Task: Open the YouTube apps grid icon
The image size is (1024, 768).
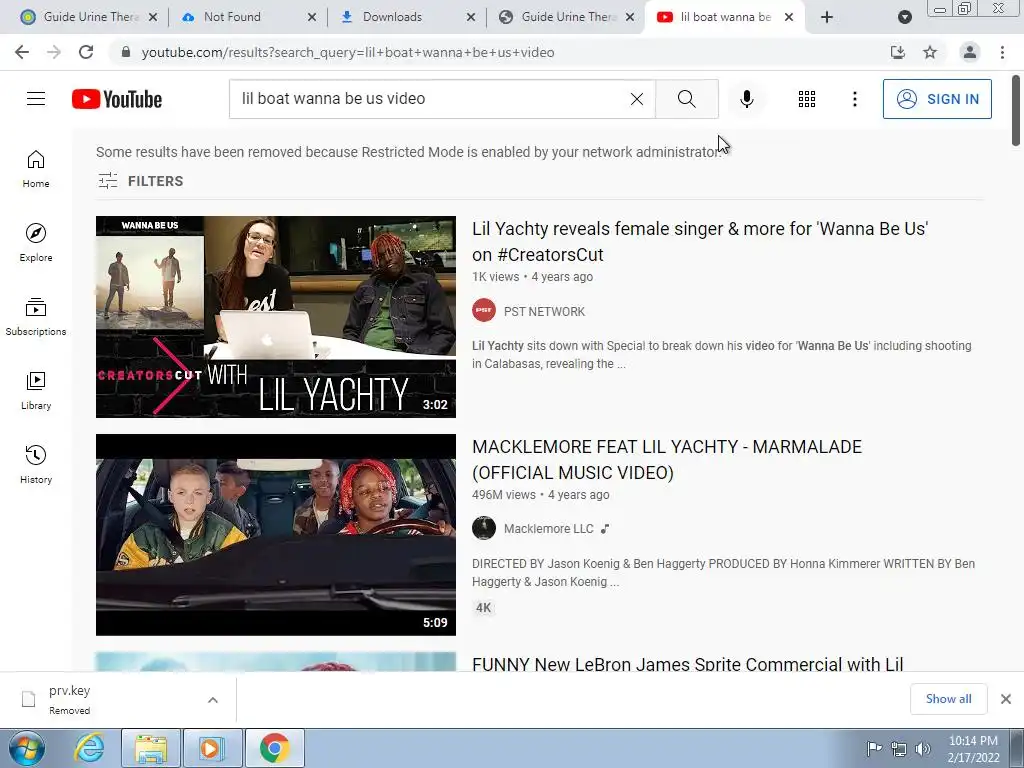Action: click(x=807, y=99)
